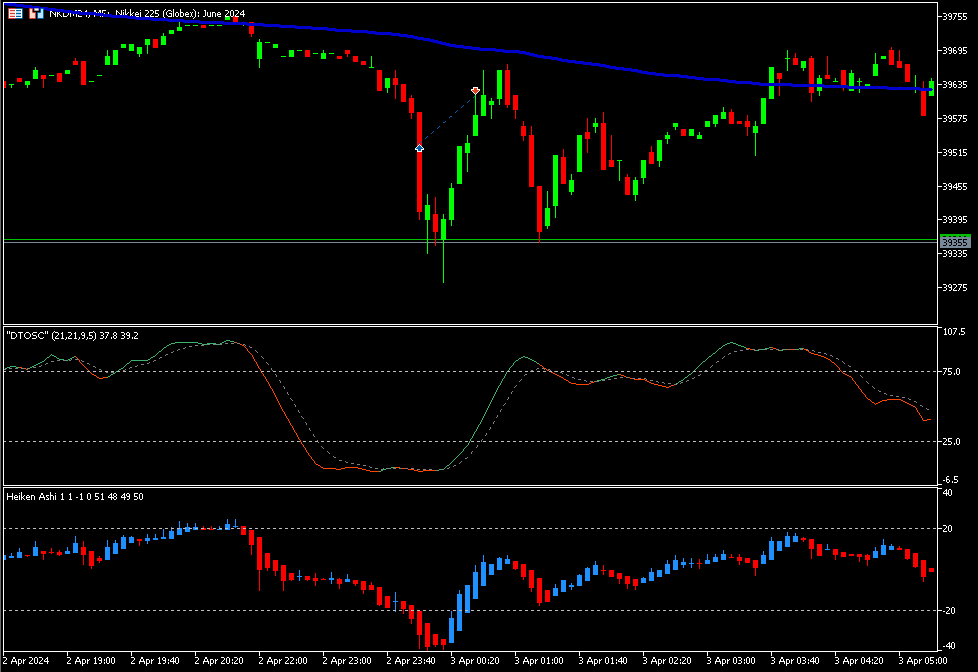
Task: Click the "3 Apr 00:20" time label
Action: [475, 660]
